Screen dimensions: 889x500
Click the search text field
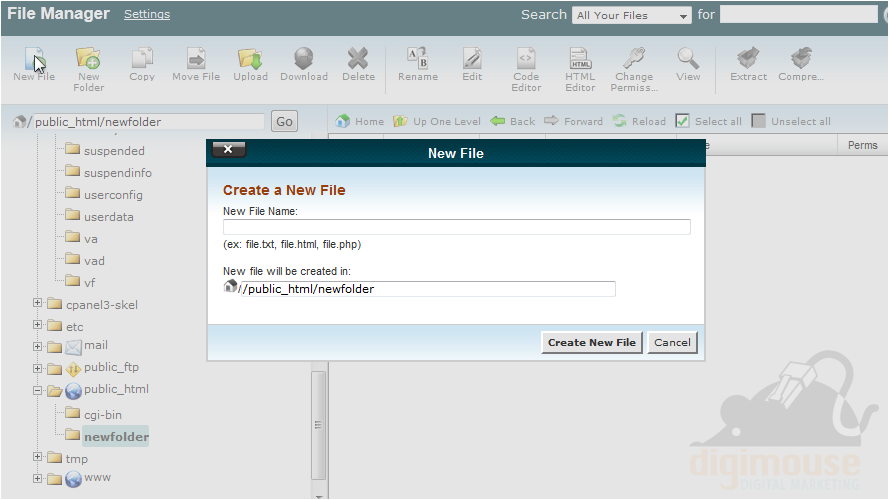point(798,15)
